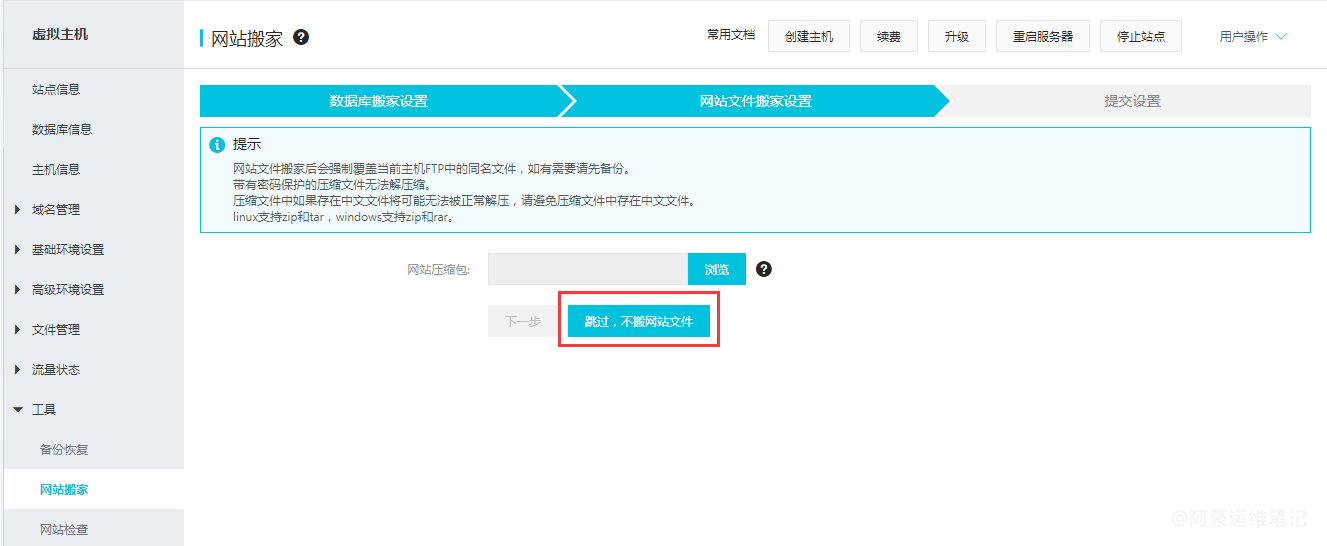Screen dimensions: 1327x546
Task: Click the 网站压缩包 input field
Action: coord(588,269)
